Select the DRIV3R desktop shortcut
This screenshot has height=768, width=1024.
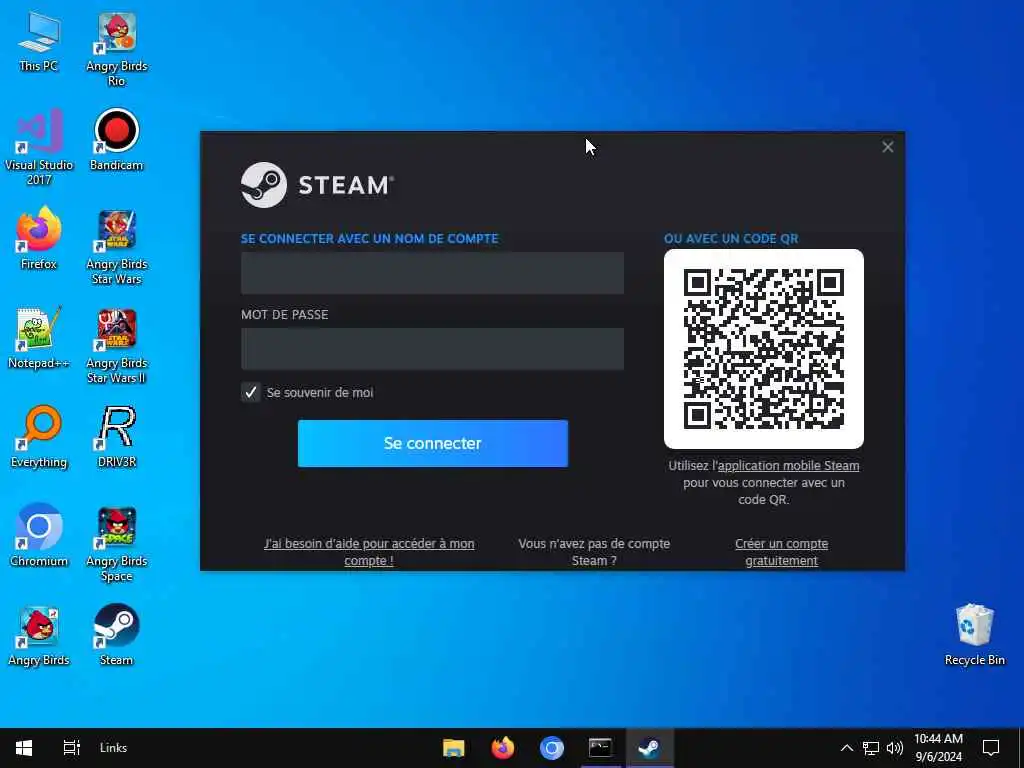116,437
